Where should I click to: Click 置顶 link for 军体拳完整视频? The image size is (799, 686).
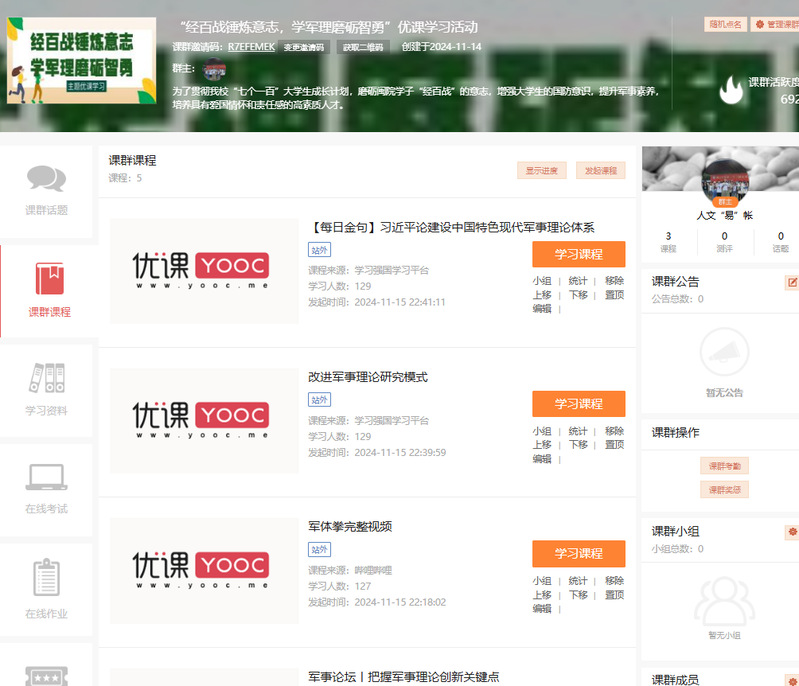pos(615,595)
